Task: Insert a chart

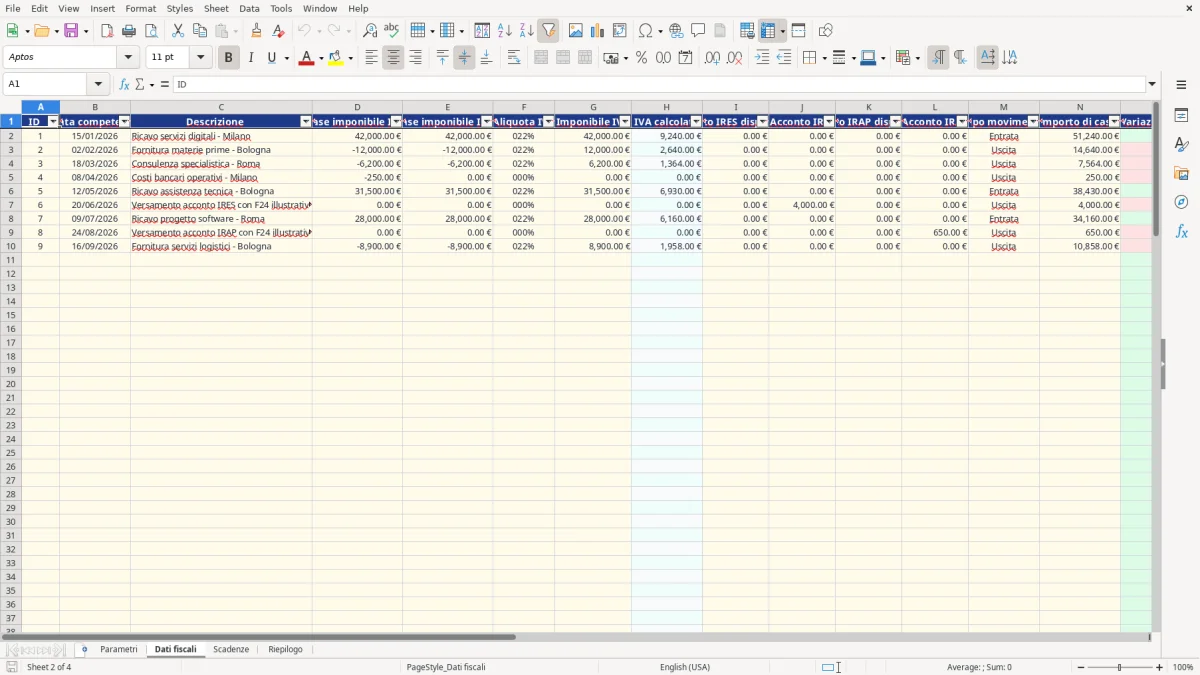Action: click(x=598, y=31)
